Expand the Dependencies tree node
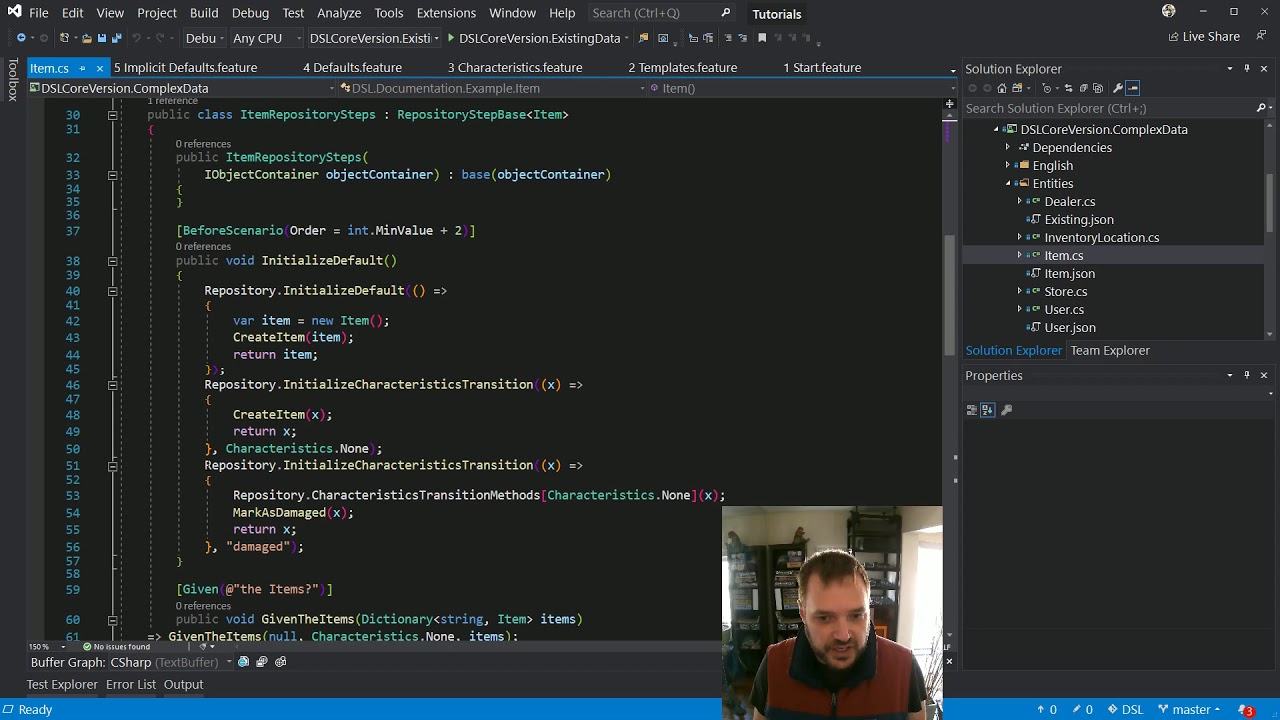 tap(1008, 147)
